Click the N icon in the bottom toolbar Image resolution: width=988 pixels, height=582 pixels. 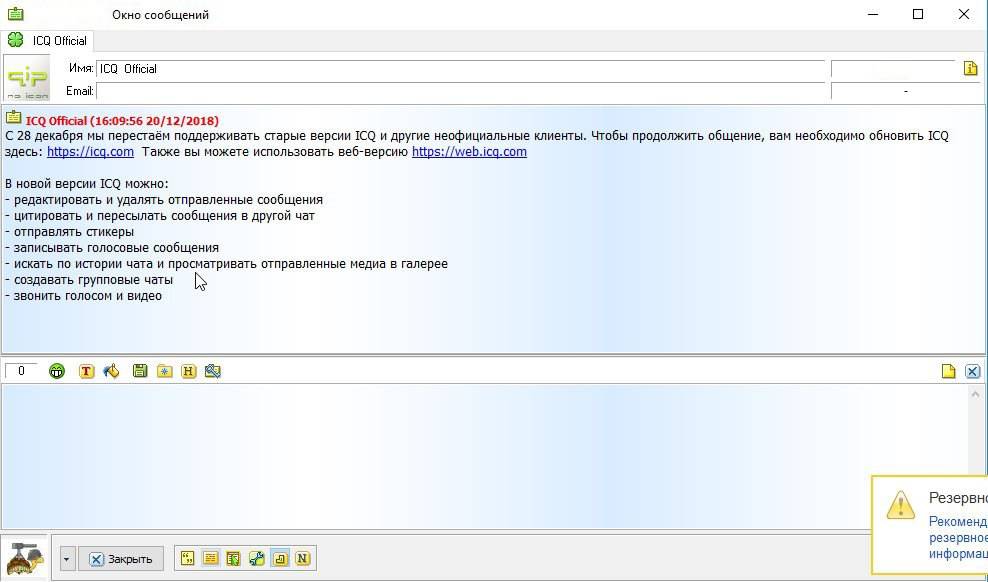[302, 558]
